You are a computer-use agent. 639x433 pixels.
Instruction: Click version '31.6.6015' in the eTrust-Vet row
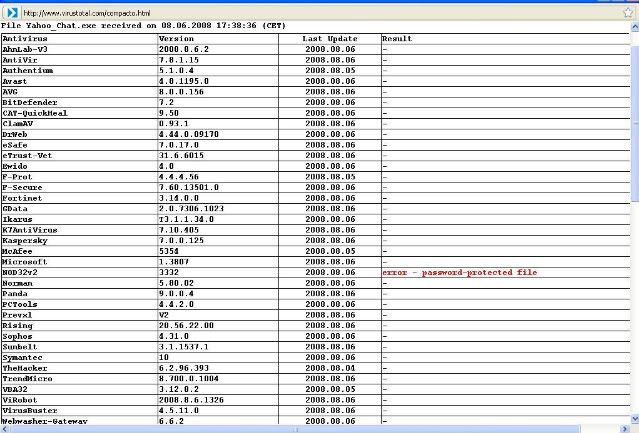pos(181,156)
